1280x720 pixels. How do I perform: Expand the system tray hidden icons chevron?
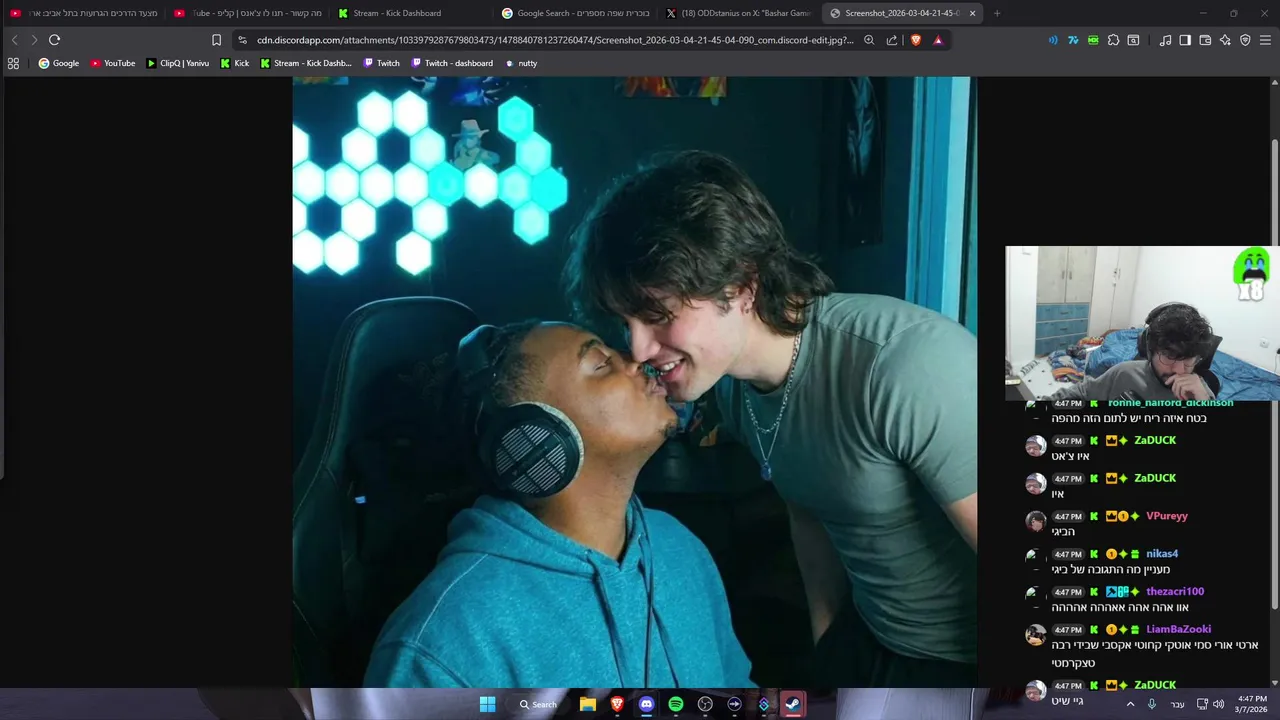coord(1131,704)
